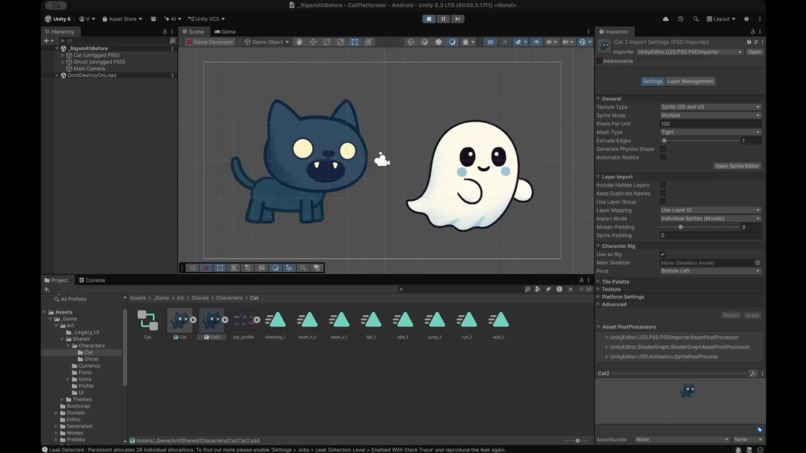Open the Import Mode dropdown
This screenshot has height=453, width=806.
pyautogui.click(x=710, y=219)
